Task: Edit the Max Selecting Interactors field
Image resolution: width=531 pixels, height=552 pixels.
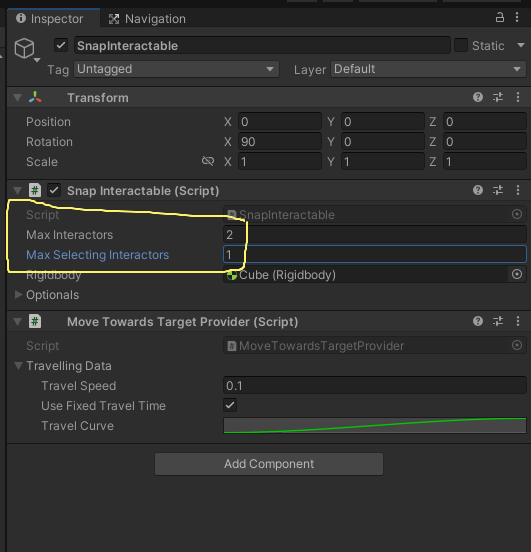Action: (375, 255)
